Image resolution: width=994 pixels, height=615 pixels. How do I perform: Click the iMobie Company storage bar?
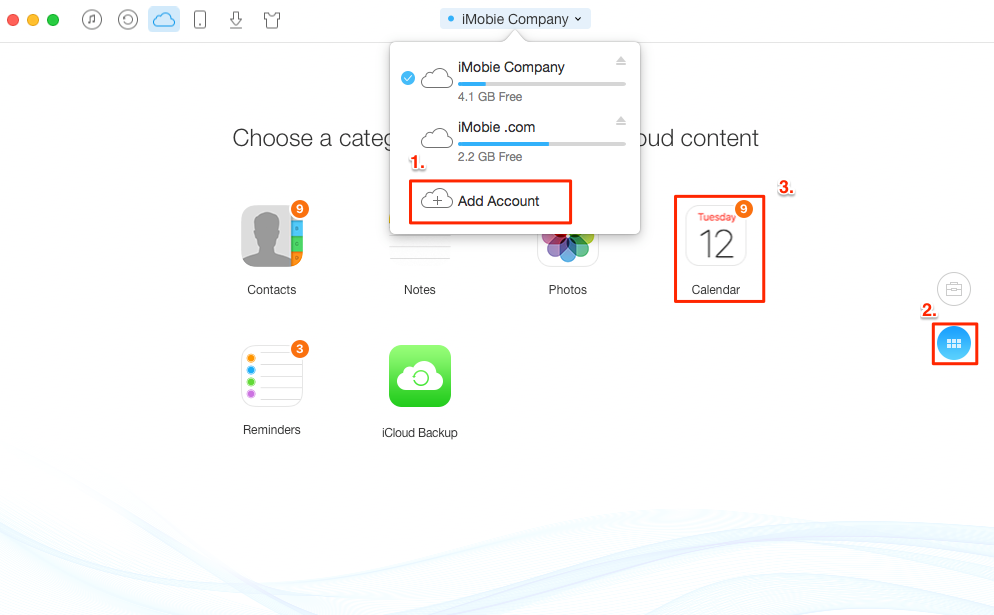541,84
